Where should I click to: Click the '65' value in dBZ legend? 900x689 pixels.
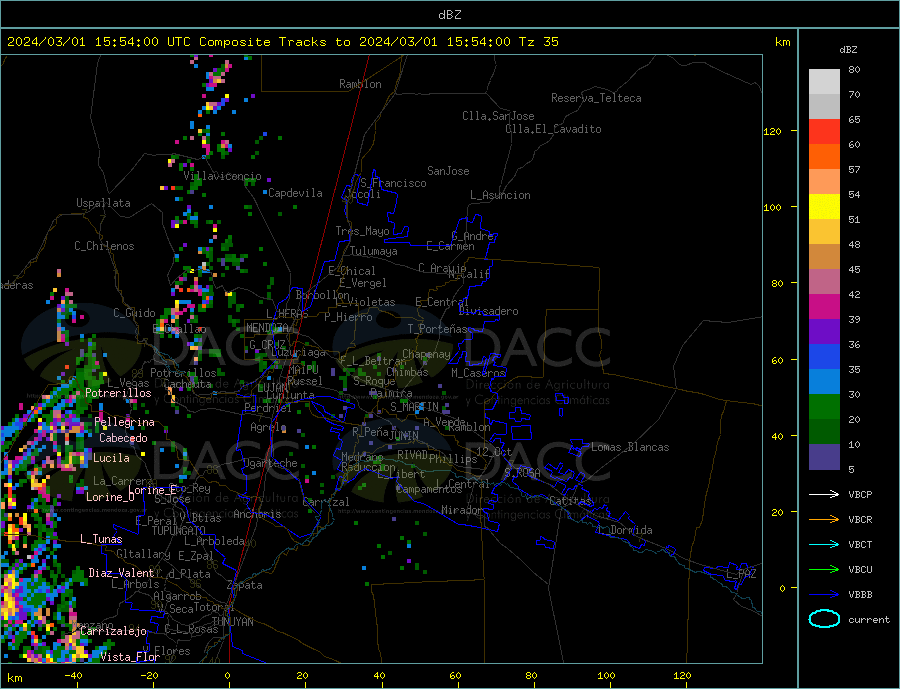pos(854,119)
